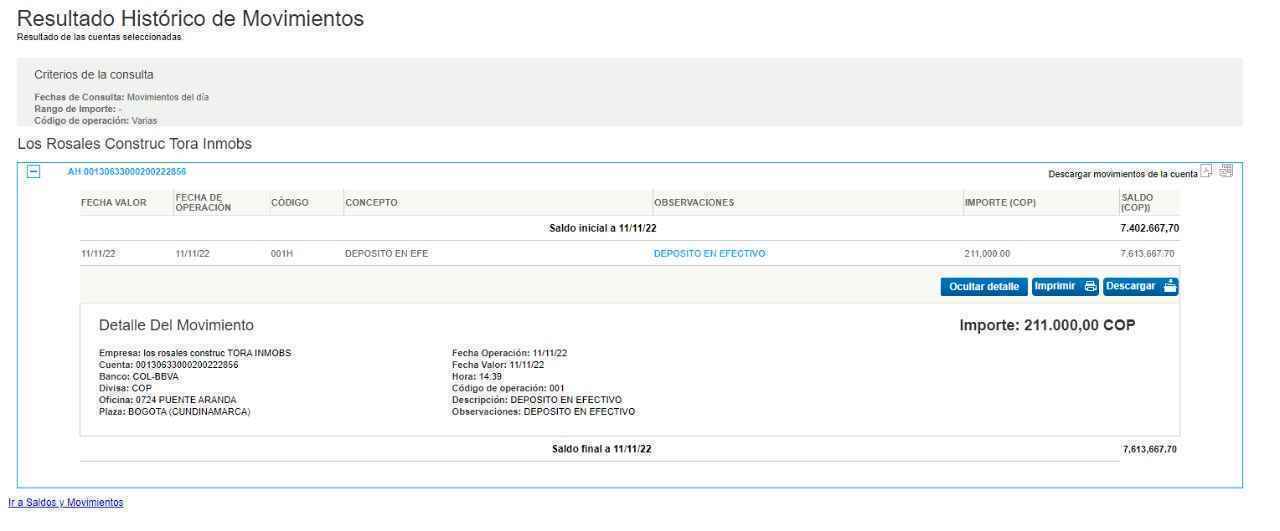1280x531 pixels.
Task: Open account AH 00130633000200222856 link
Action: pyautogui.click(x=127, y=172)
